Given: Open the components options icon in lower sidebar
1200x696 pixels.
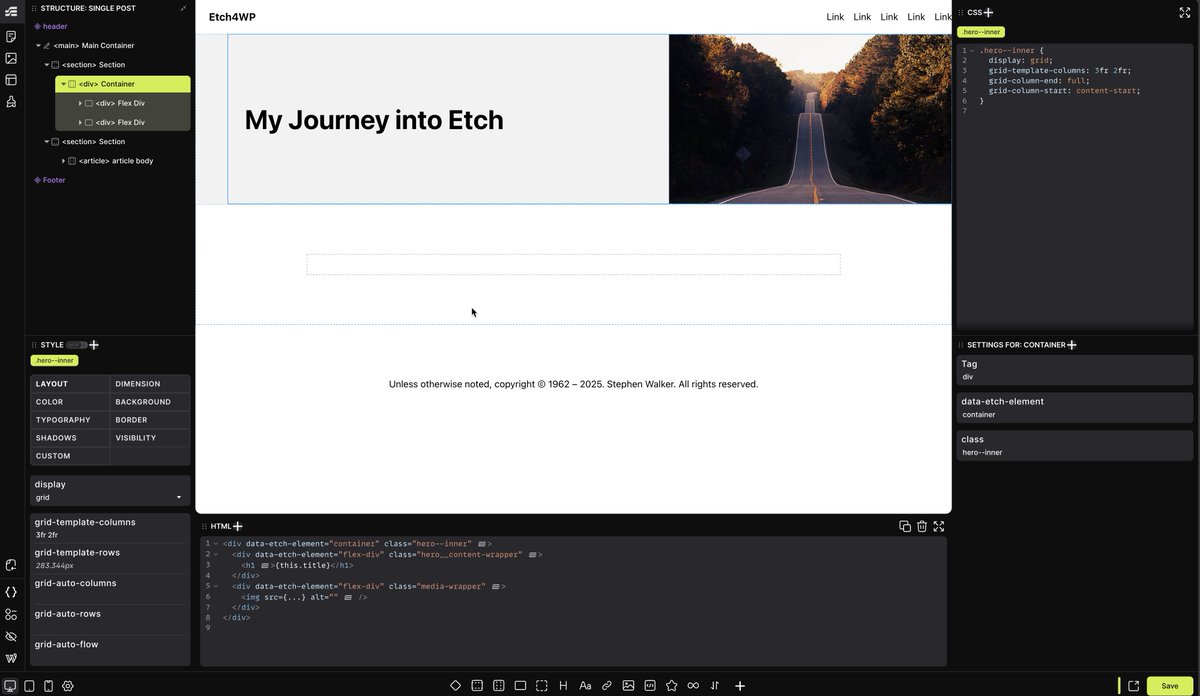Looking at the screenshot, I should click(x=11, y=614).
